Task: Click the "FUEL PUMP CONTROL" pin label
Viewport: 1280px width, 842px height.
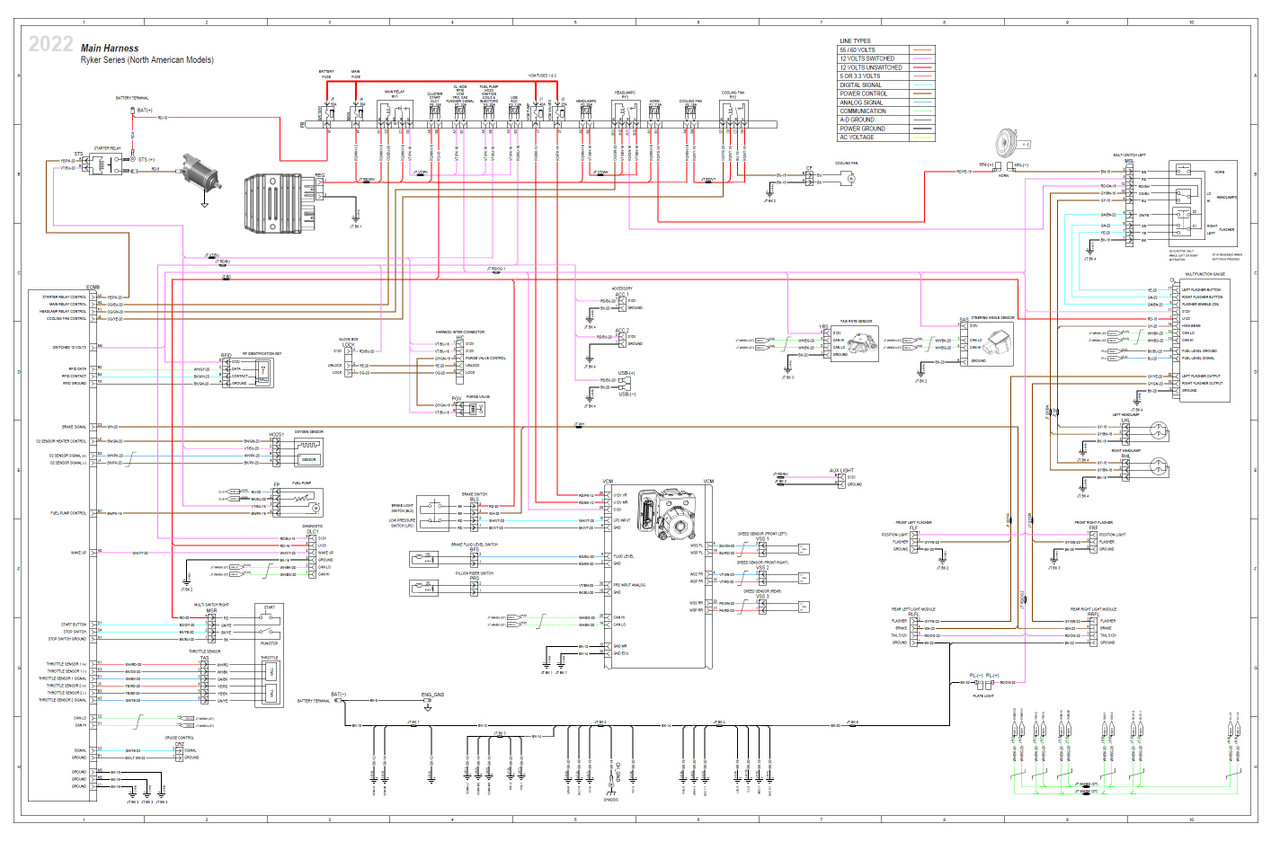Action: point(68,513)
